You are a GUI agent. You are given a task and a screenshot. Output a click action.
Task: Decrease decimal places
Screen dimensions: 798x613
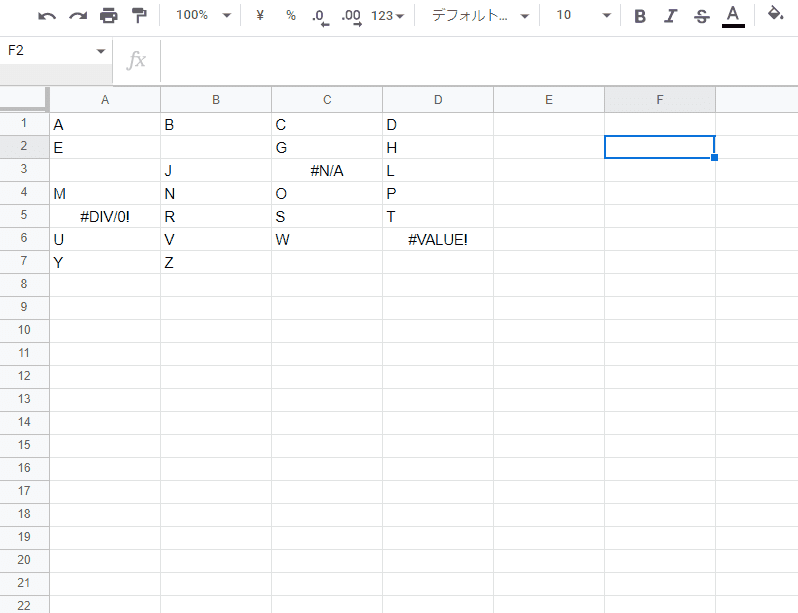[x=320, y=17]
